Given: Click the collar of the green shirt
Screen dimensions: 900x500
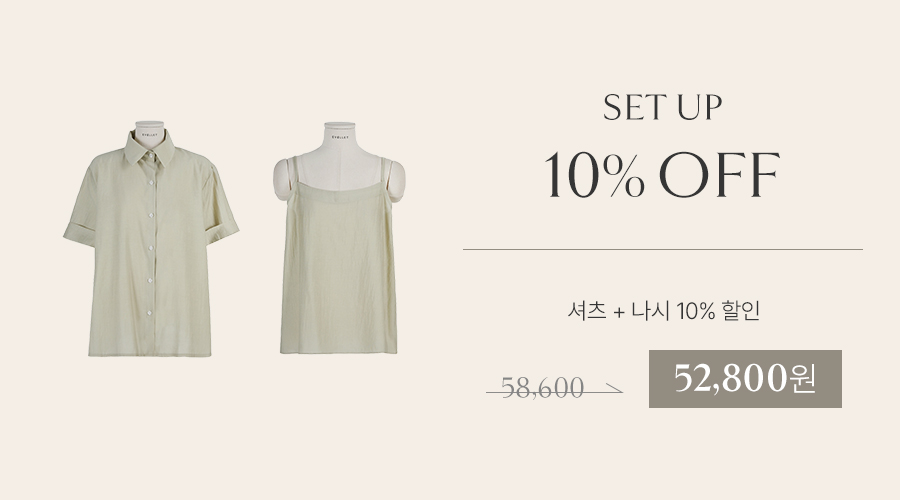Looking at the screenshot, I should (150, 148).
